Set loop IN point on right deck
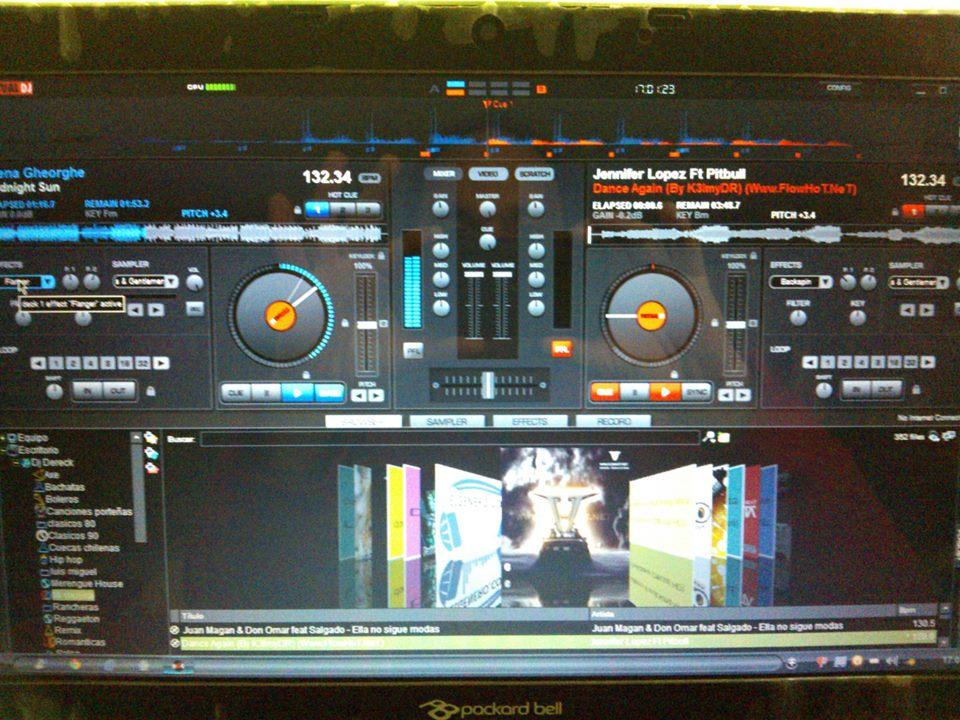 (857, 389)
